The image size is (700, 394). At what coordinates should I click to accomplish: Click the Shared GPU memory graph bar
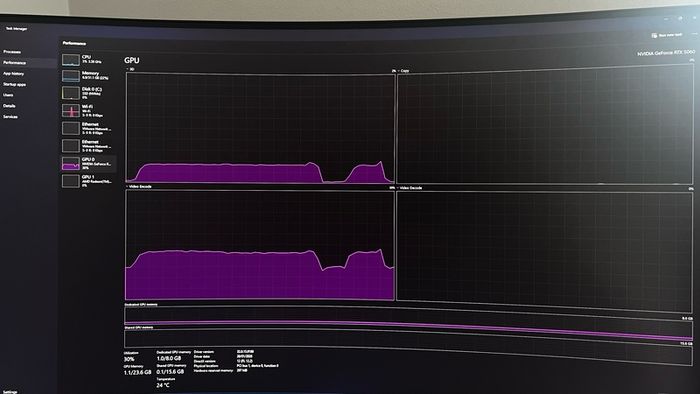coord(408,348)
